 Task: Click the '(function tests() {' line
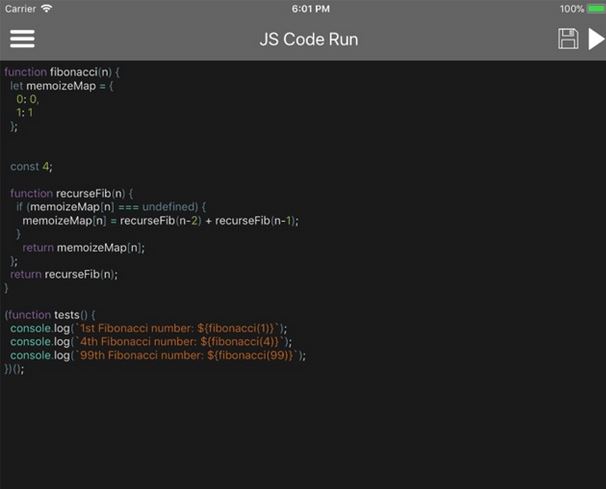click(50, 315)
